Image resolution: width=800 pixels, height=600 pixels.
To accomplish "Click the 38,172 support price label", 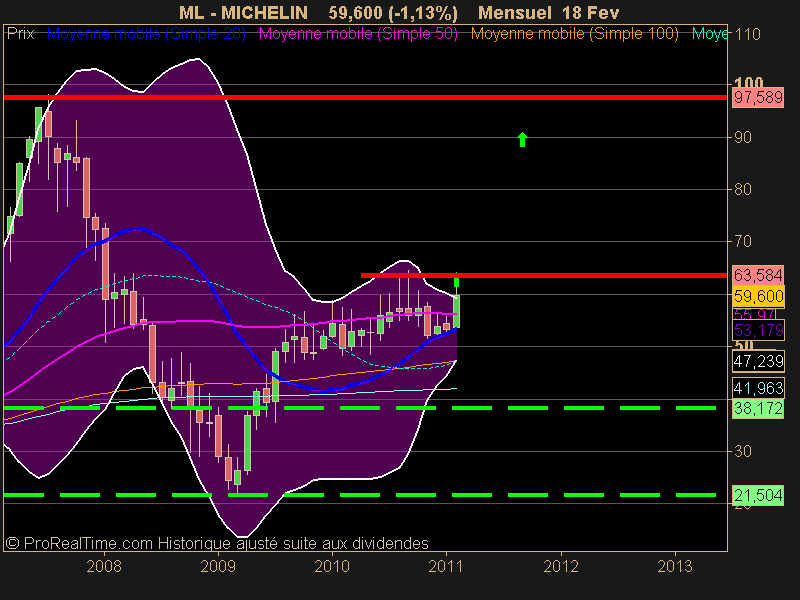I will [758, 408].
